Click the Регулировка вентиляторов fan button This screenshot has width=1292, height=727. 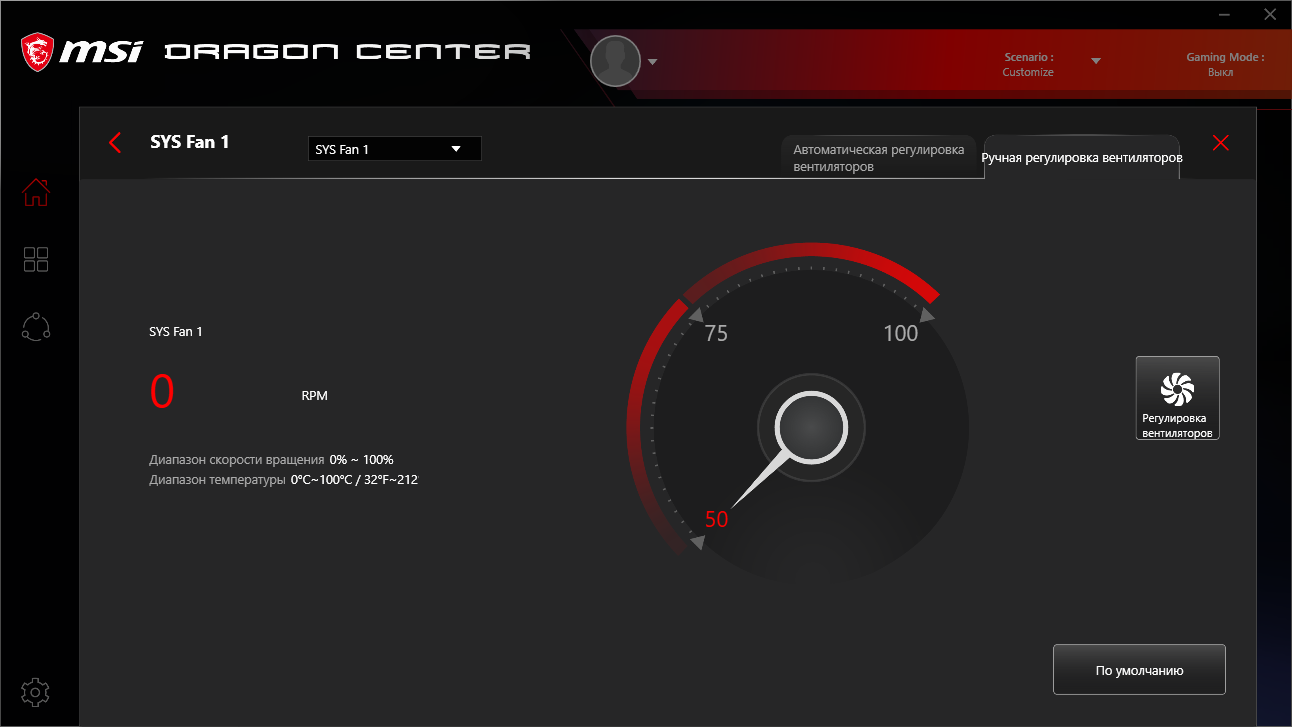click(1177, 398)
